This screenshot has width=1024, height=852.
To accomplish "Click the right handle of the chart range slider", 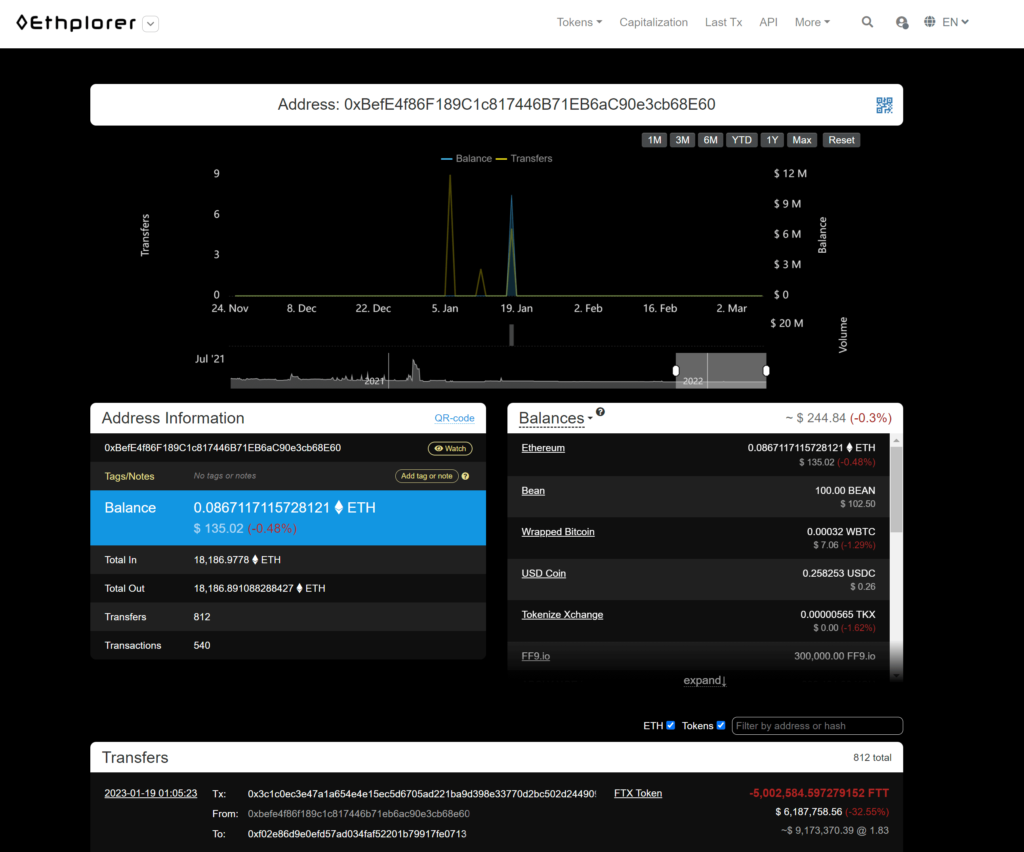I will pos(766,371).
